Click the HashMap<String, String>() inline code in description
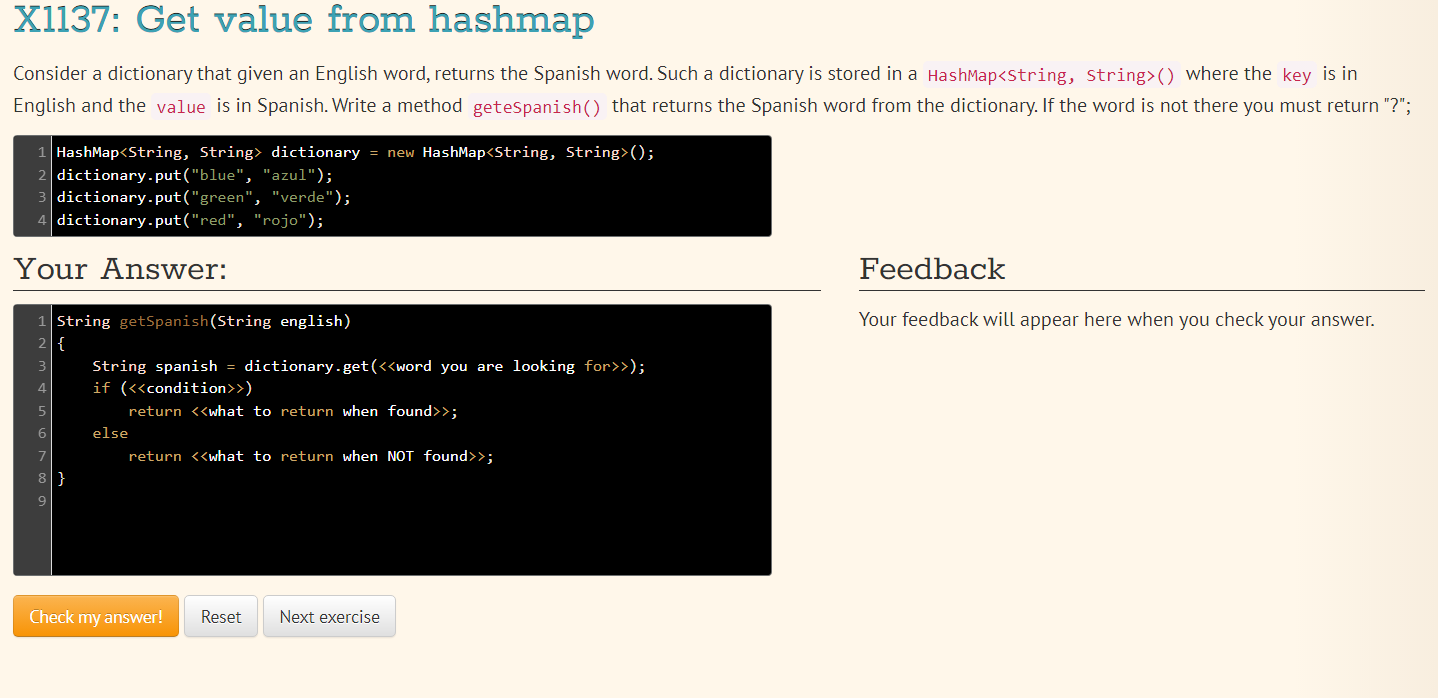Image resolution: width=1438 pixels, height=698 pixels. pyautogui.click(x=1052, y=75)
